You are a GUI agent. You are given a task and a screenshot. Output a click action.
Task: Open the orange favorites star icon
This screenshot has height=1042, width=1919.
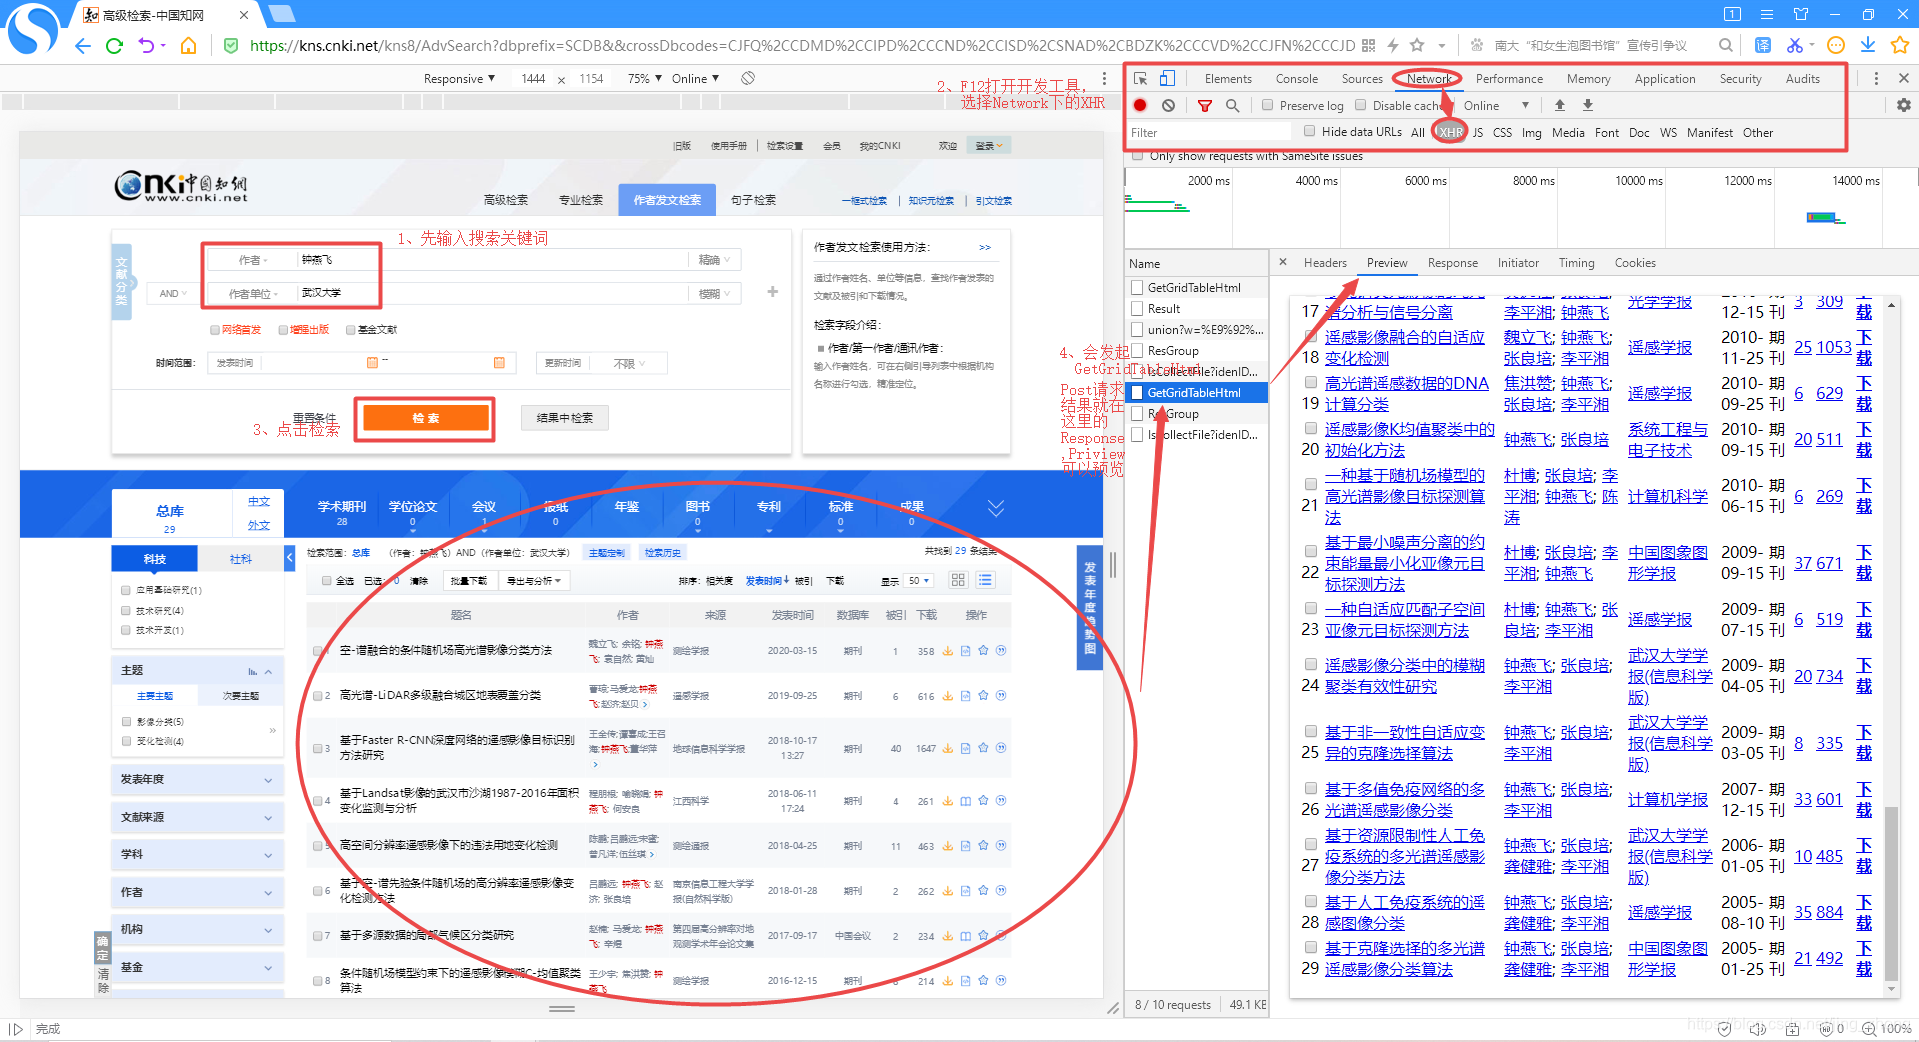[1900, 45]
